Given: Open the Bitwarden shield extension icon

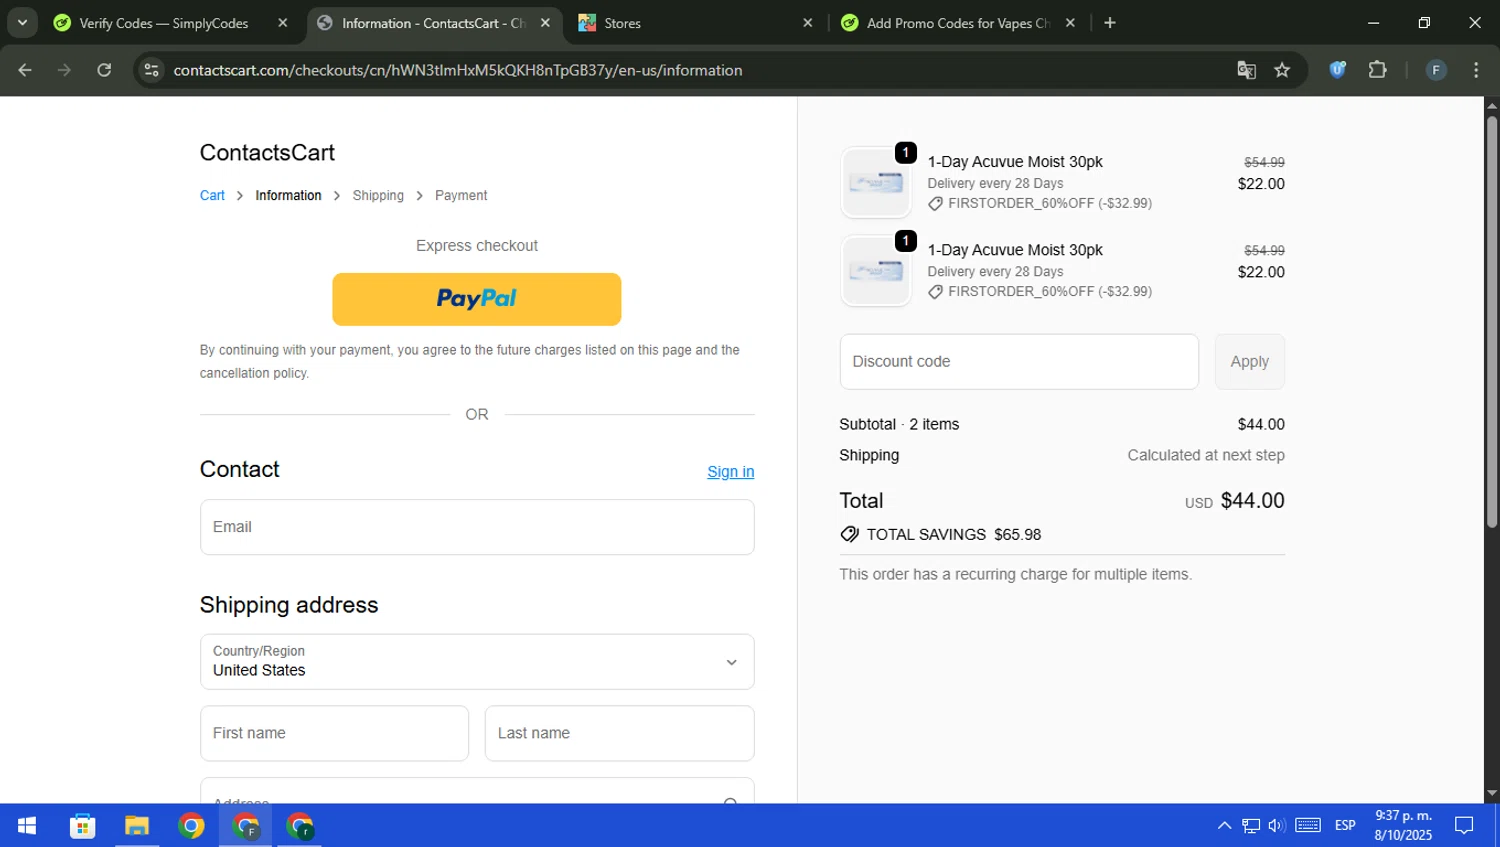Looking at the screenshot, I should (1338, 70).
